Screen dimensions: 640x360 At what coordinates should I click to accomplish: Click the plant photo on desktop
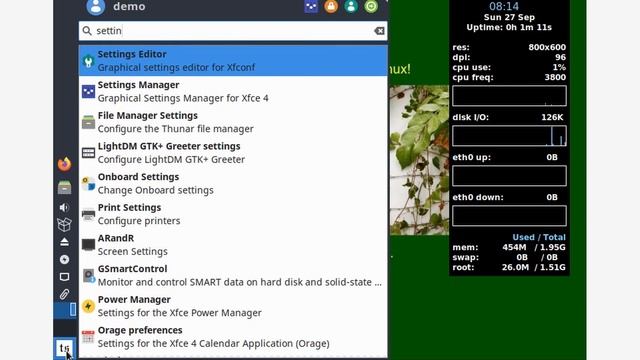(x=419, y=160)
